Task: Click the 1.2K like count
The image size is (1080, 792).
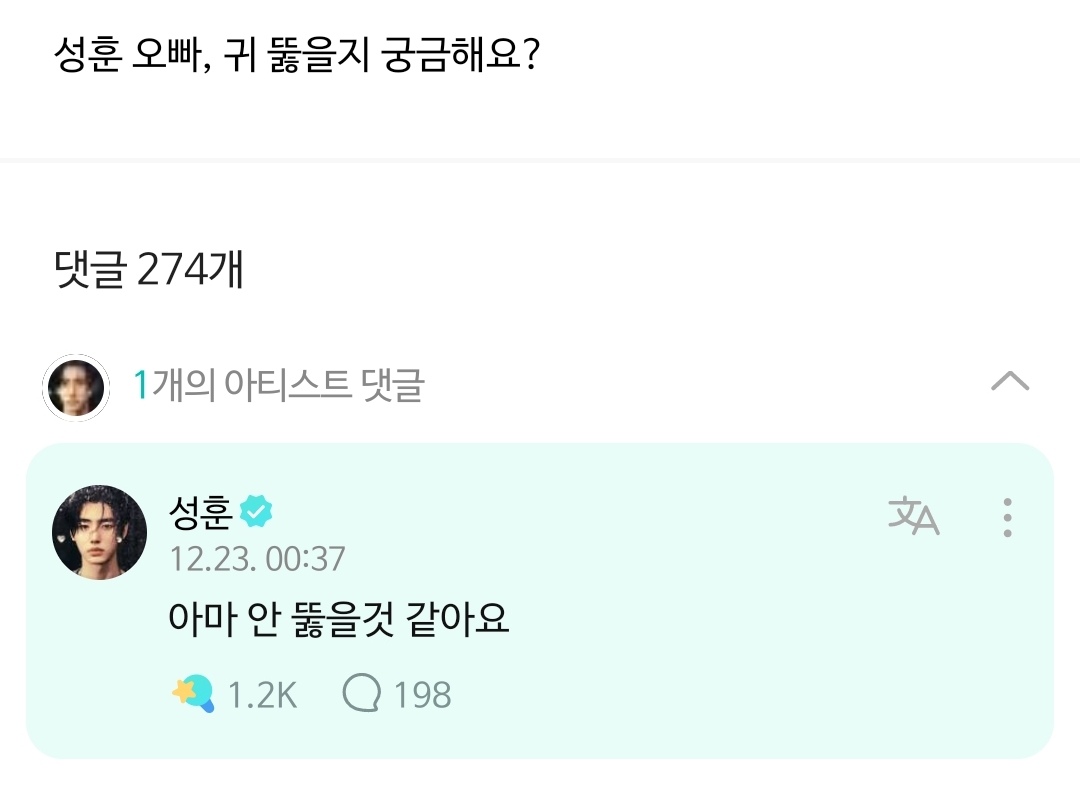Action: (x=262, y=694)
